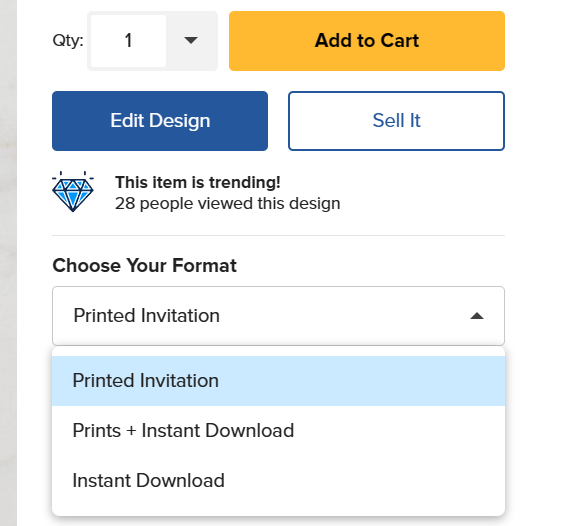
Task: Open the Edit Design button
Action: point(160,121)
